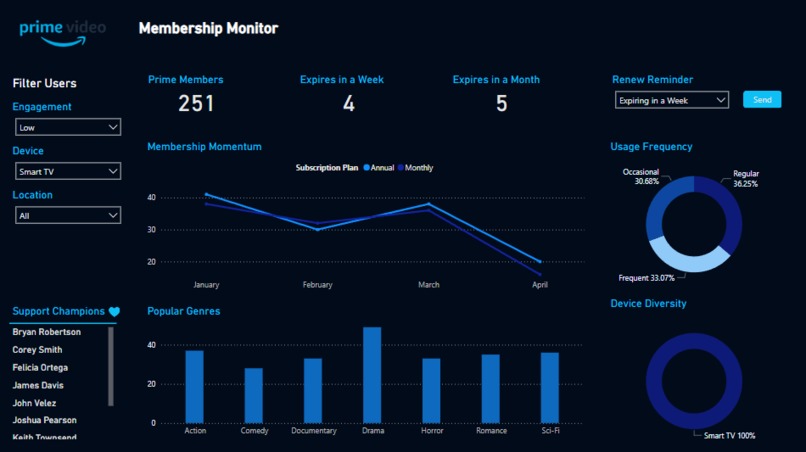Click the Device Diversity donut ring
The image size is (806, 452).
click(654, 381)
